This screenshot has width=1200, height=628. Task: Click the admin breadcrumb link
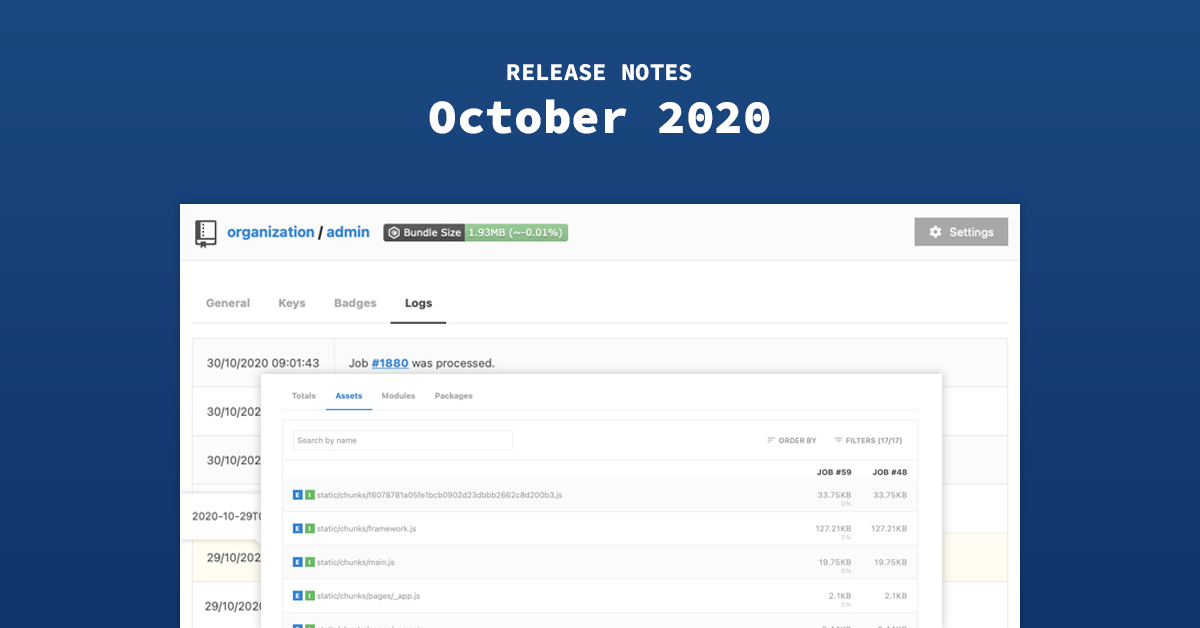(x=348, y=231)
